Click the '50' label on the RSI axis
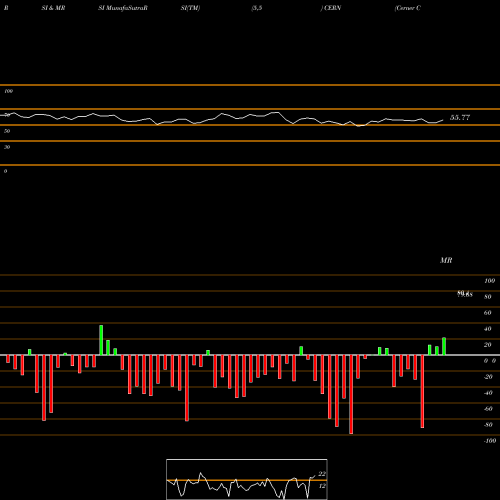Viewport: 500px width, 500px height. point(7,131)
